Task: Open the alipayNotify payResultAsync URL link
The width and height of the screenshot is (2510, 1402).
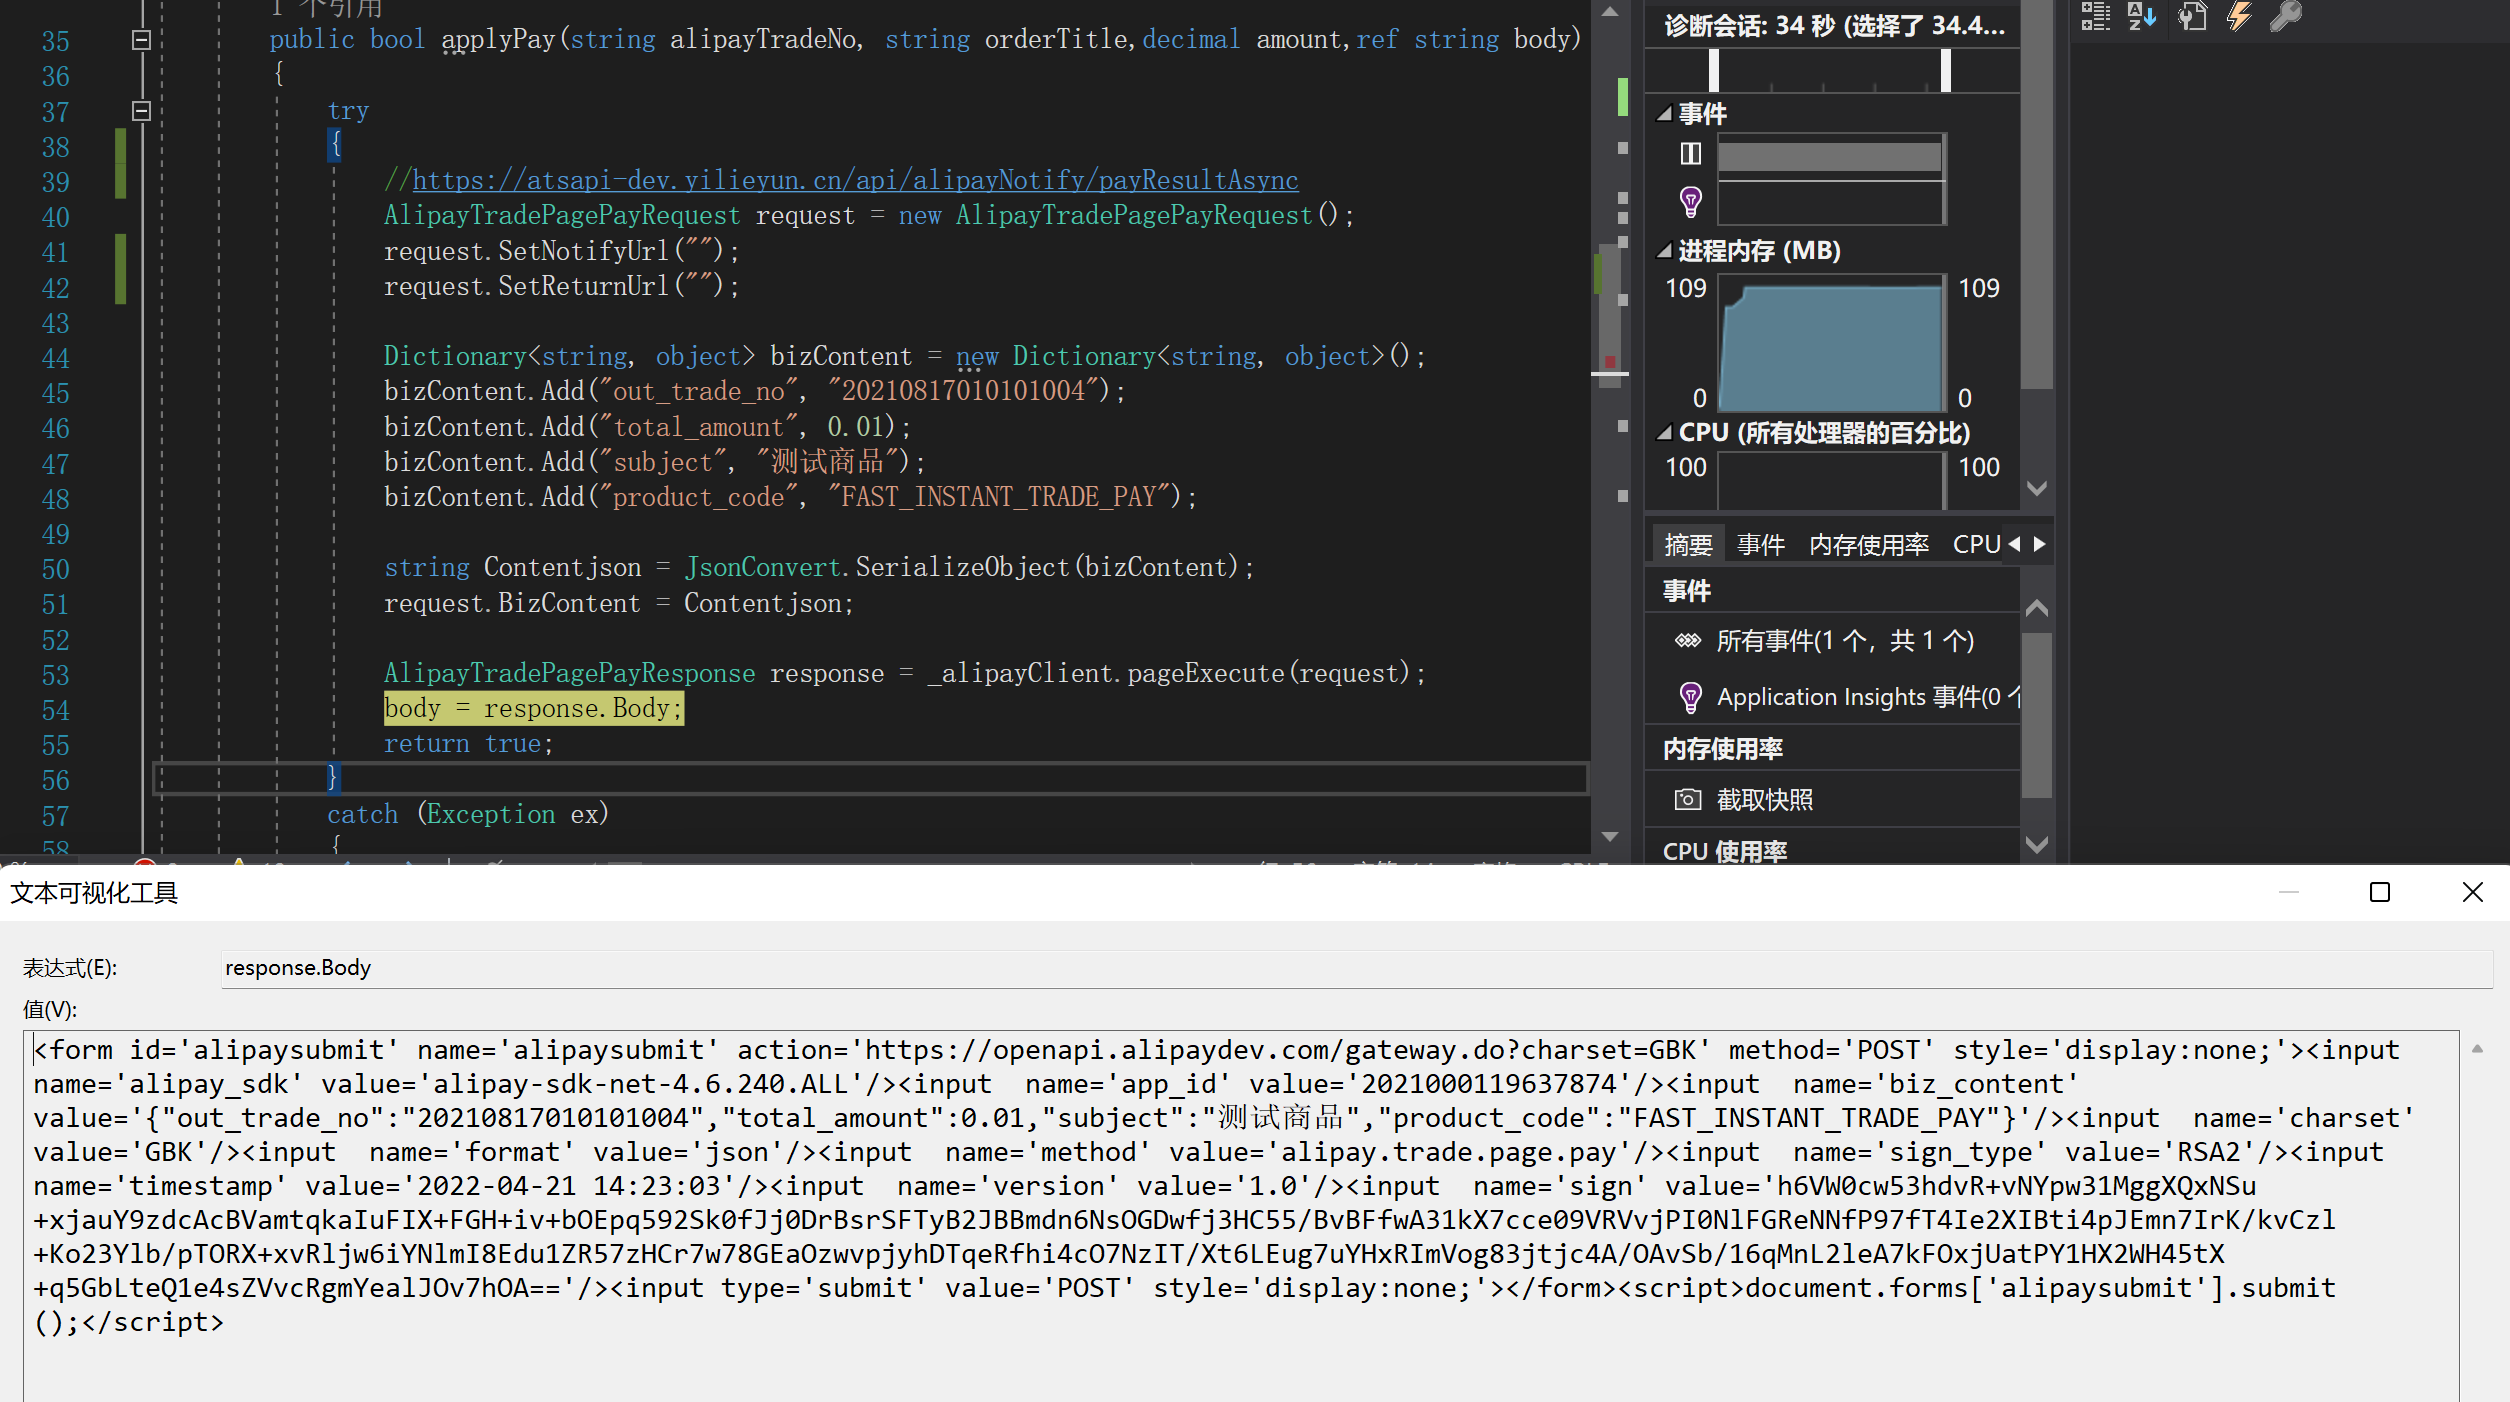Action: [855, 180]
